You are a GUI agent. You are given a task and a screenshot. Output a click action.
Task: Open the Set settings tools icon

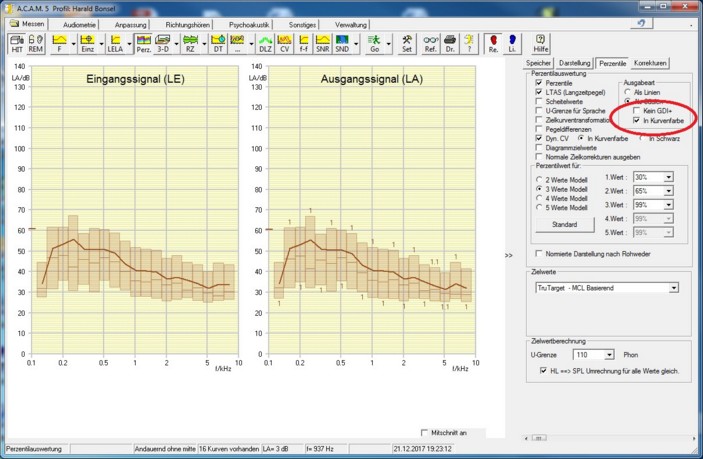coord(407,44)
